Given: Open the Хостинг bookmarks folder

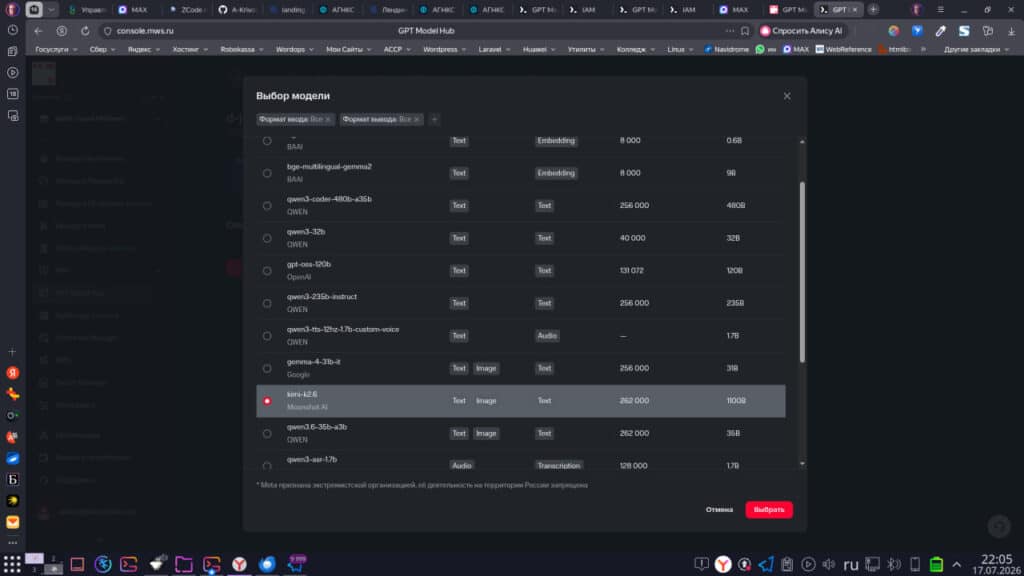Looking at the screenshot, I should tap(189, 50).
